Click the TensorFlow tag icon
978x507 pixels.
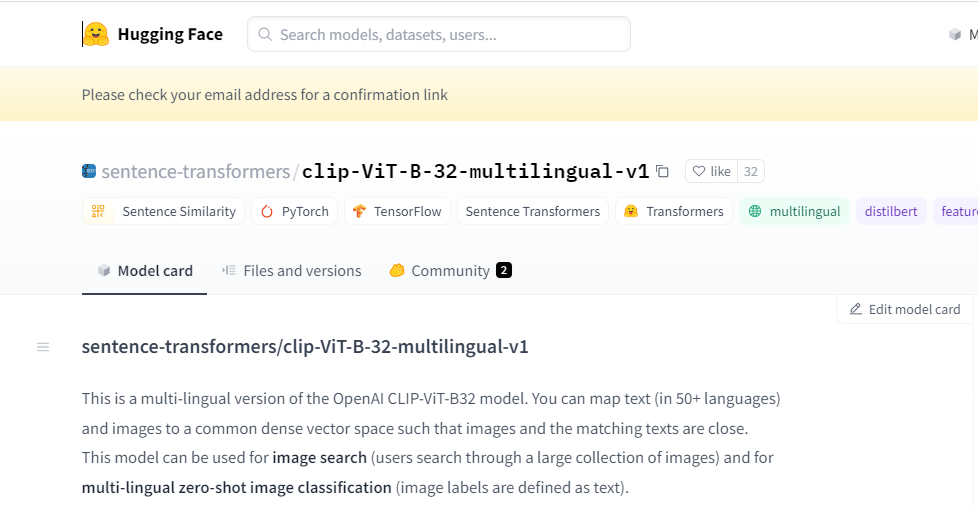tap(360, 211)
